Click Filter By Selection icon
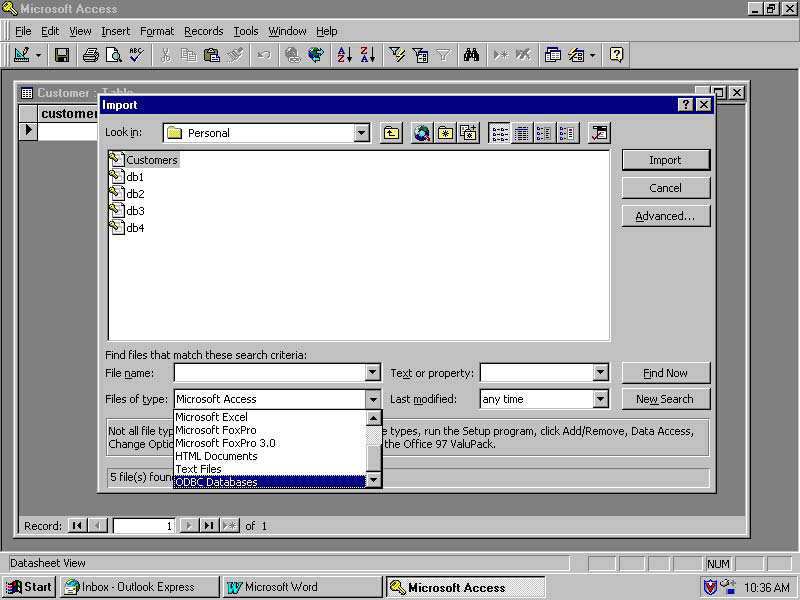Image resolution: width=800 pixels, height=600 pixels. click(x=397, y=55)
